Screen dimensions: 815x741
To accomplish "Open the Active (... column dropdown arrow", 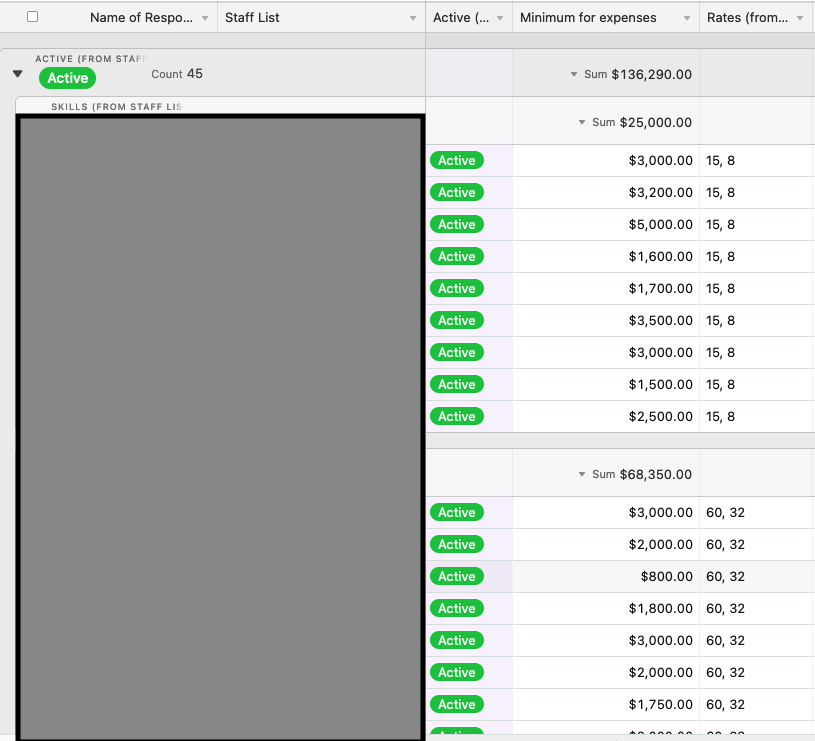I will pyautogui.click(x=499, y=18).
